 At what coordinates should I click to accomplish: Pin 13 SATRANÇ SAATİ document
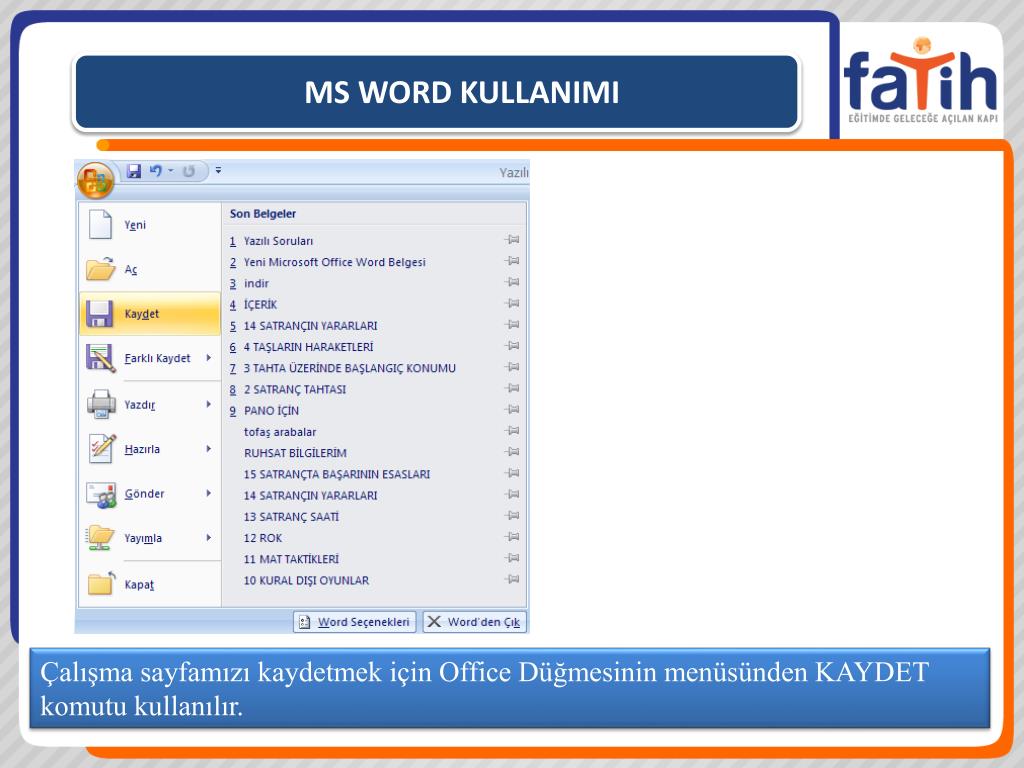click(x=513, y=516)
